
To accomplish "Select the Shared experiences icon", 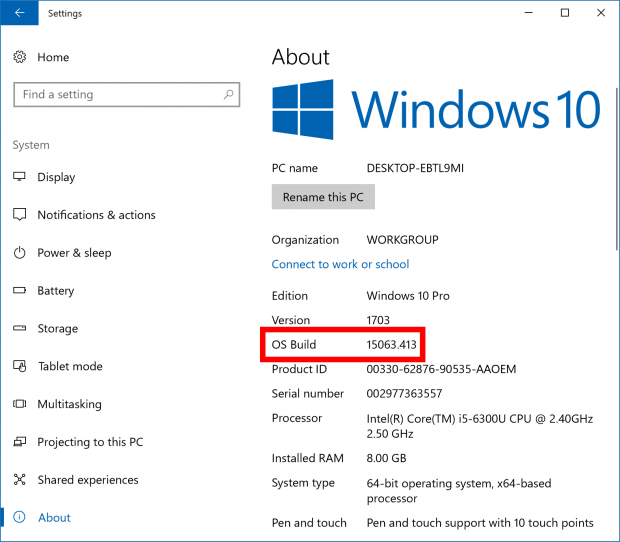I will [19, 480].
